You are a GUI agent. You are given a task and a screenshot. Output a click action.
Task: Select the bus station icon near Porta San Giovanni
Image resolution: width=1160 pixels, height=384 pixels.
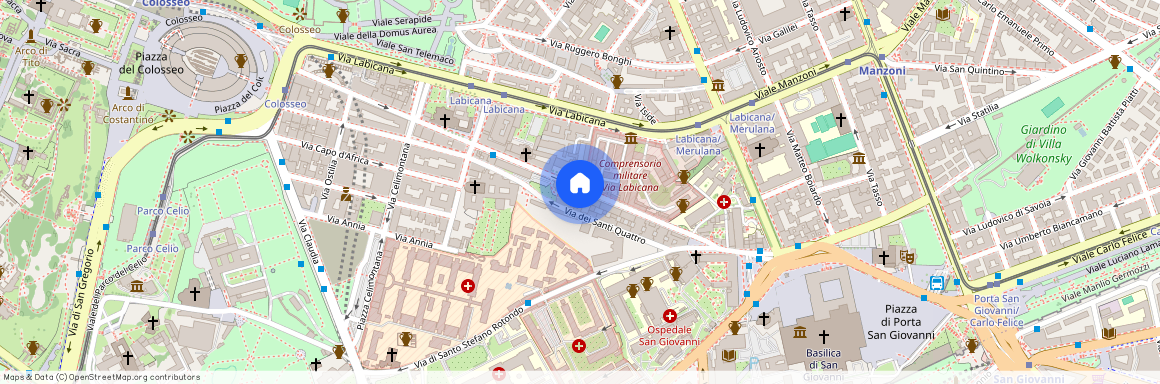click(x=937, y=283)
